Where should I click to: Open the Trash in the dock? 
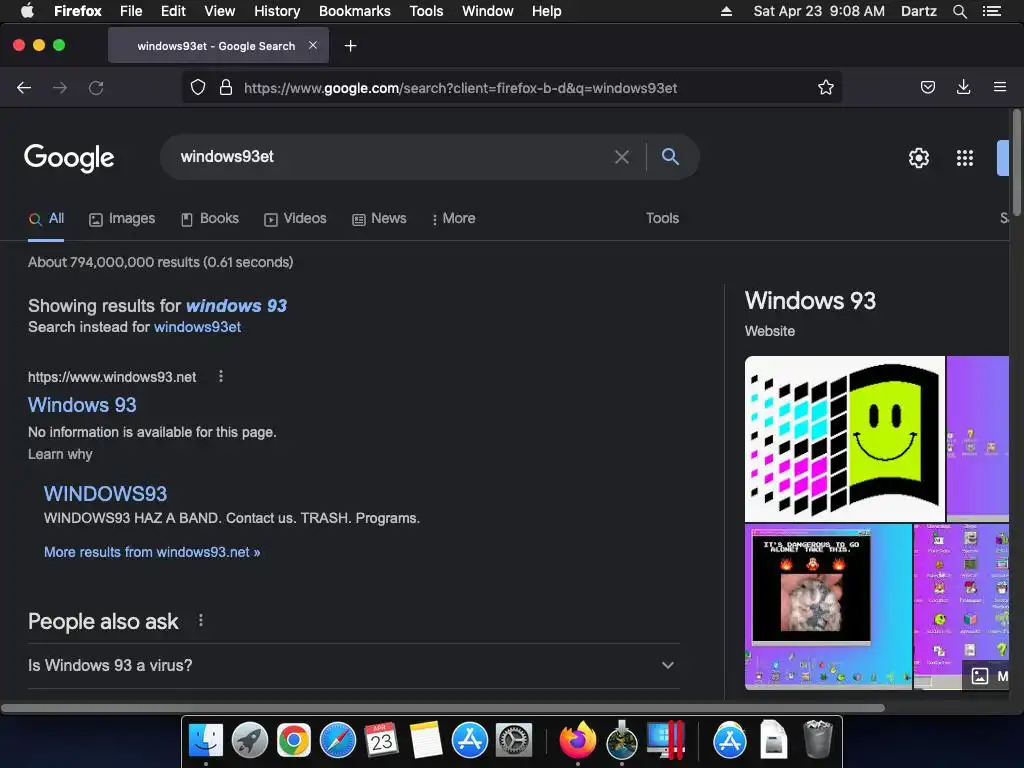(818, 739)
